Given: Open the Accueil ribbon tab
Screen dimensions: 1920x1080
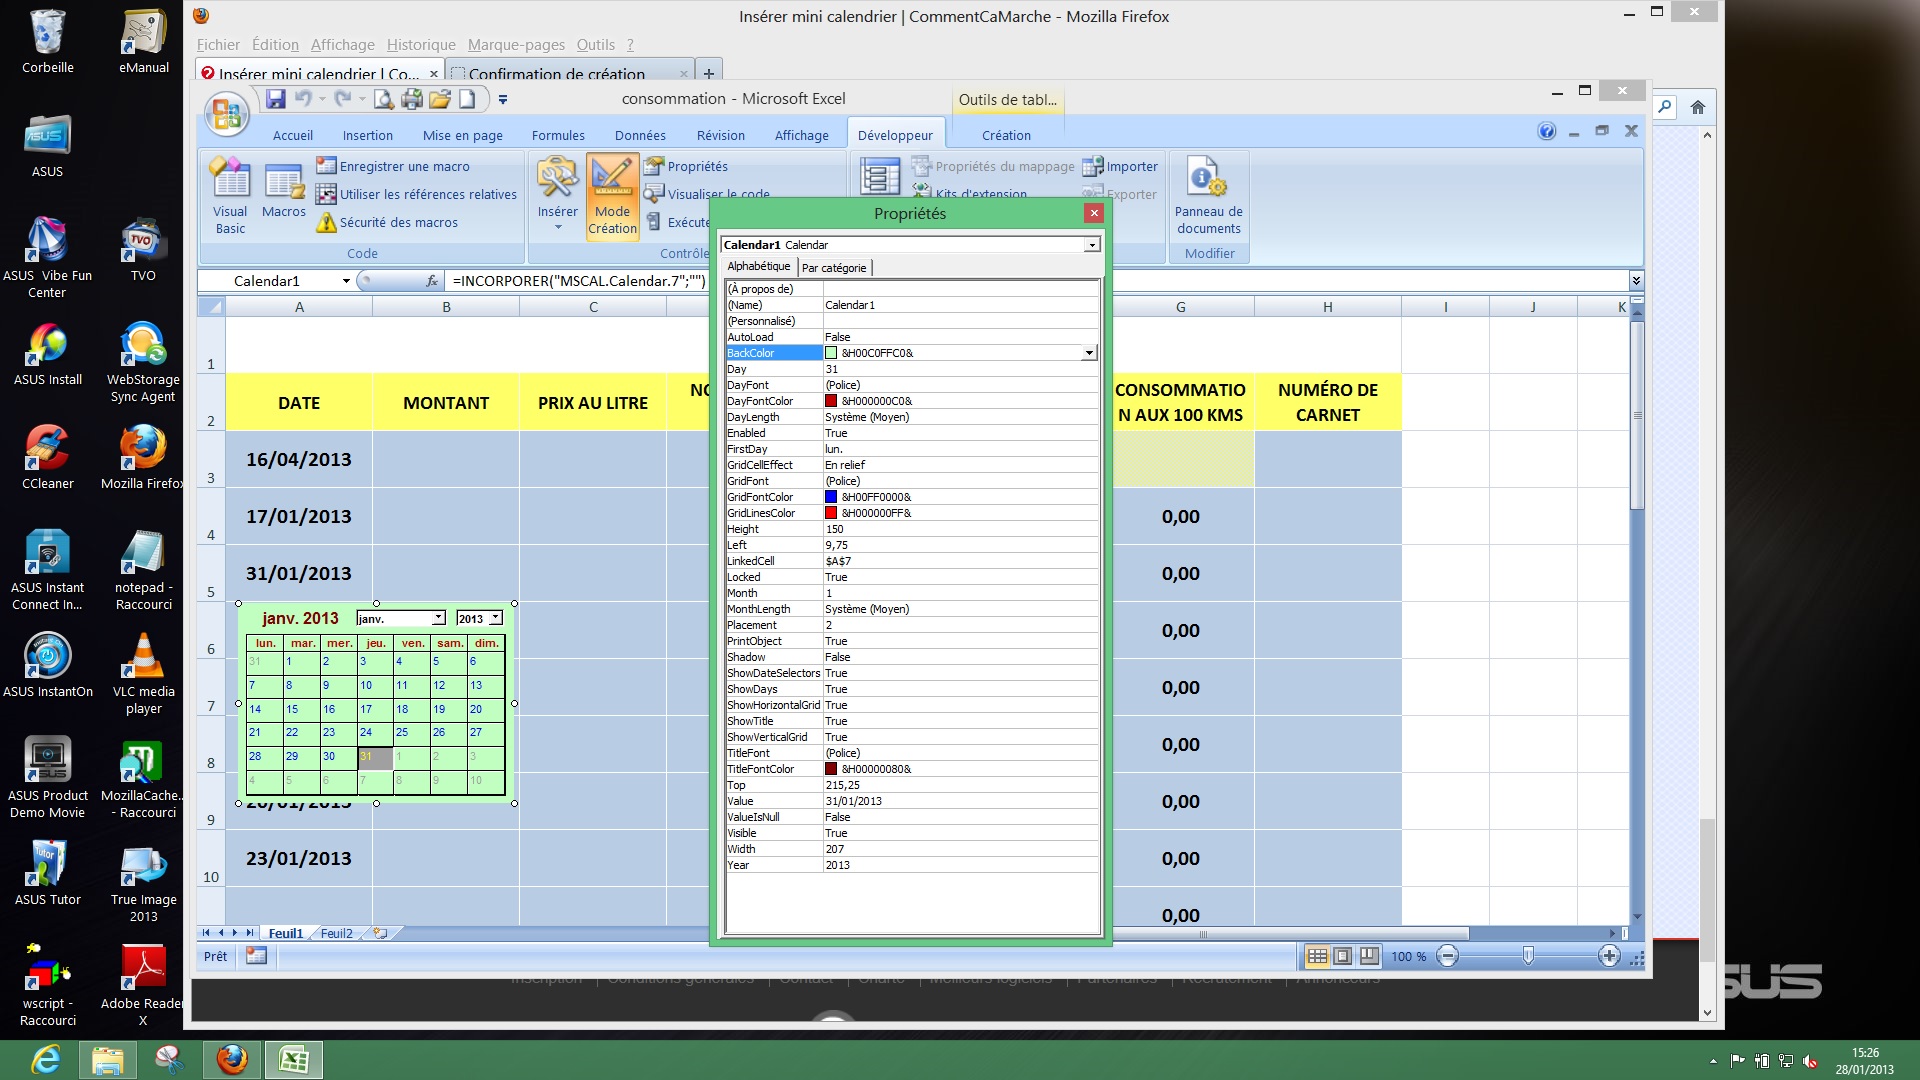Looking at the screenshot, I should [x=292, y=135].
